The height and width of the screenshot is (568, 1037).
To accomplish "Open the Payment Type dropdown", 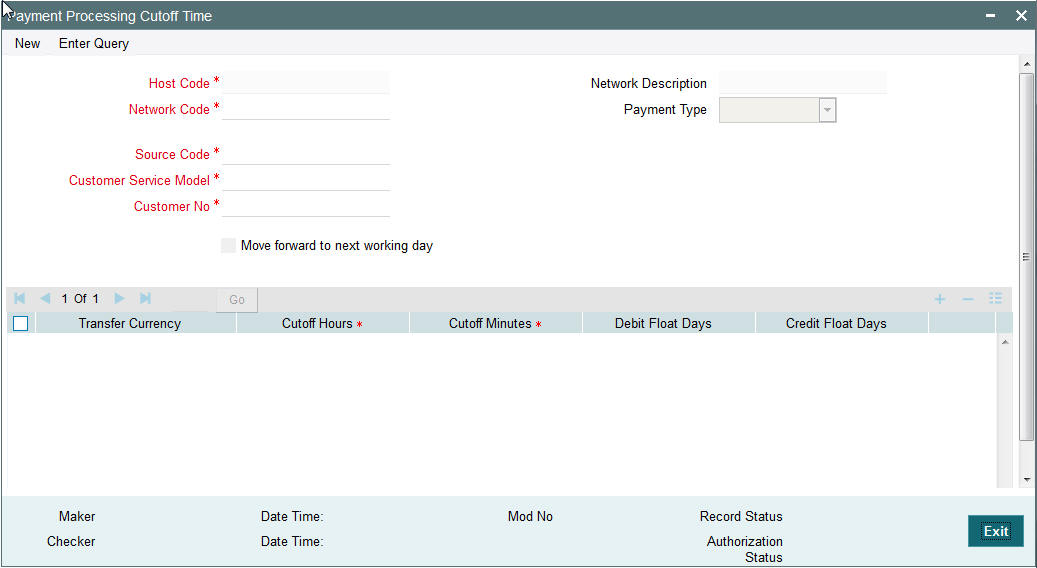I will point(827,110).
